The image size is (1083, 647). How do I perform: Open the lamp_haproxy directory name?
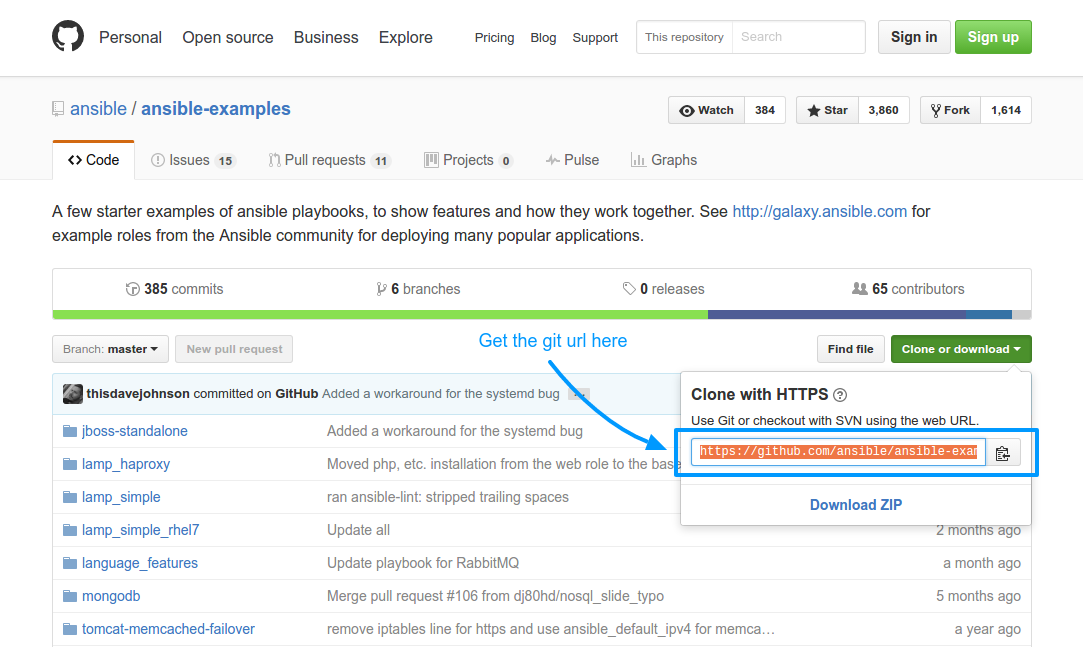[x=126, y=464]
